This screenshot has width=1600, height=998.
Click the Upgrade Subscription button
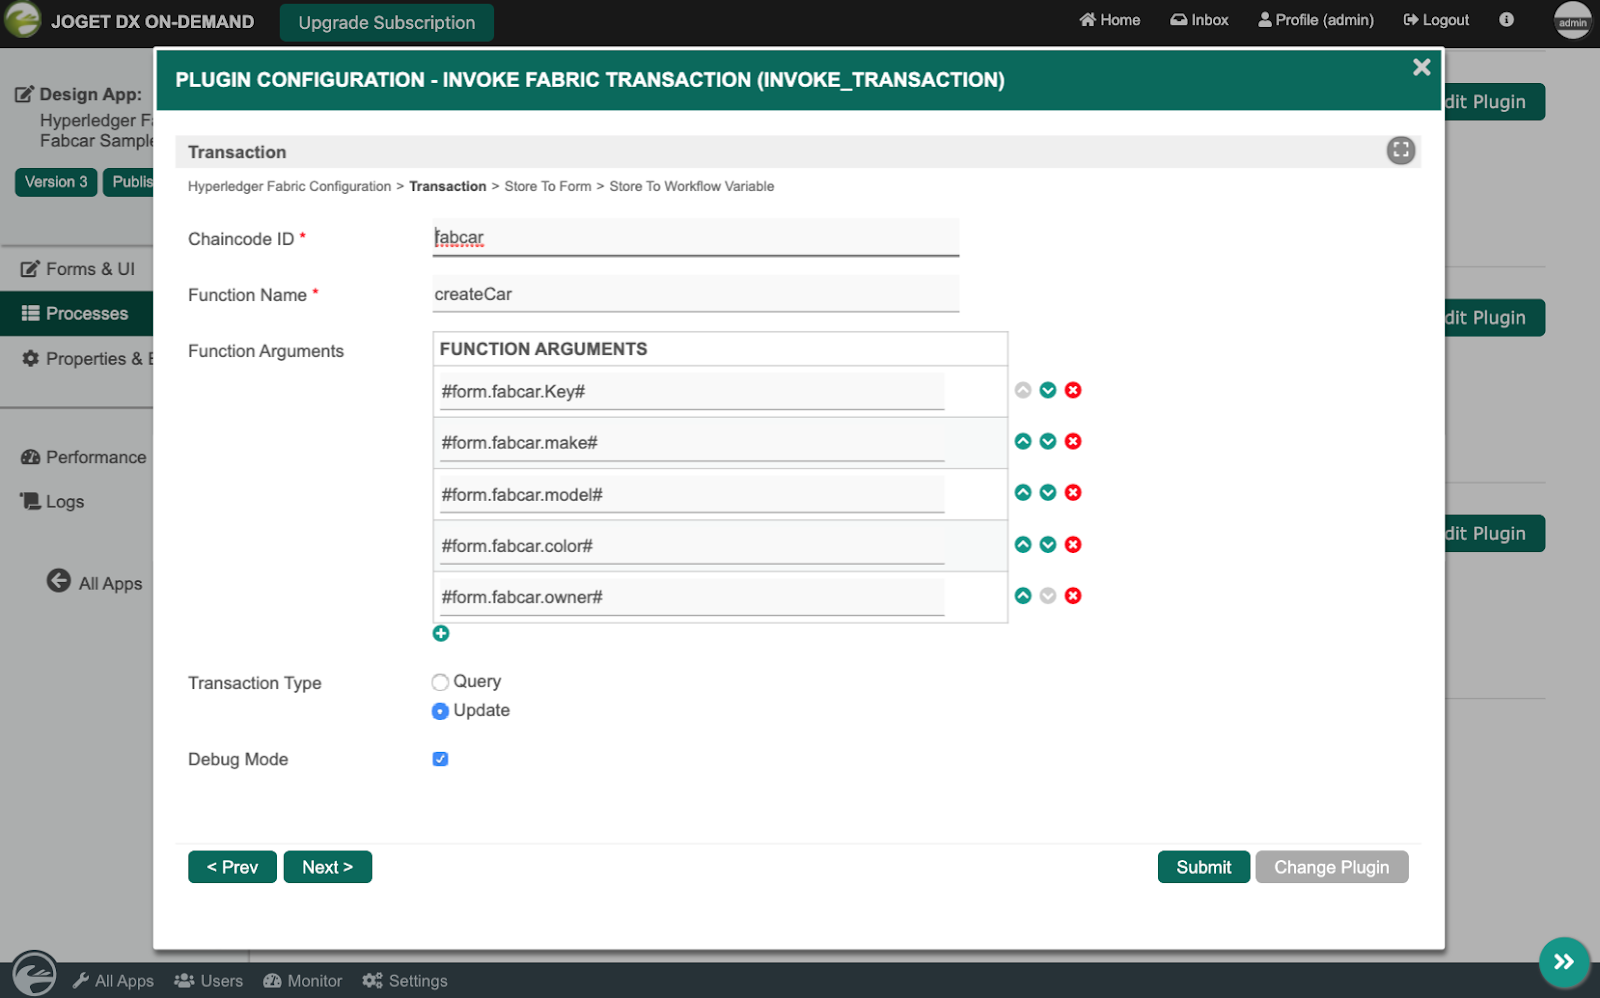tap(387, 22)
